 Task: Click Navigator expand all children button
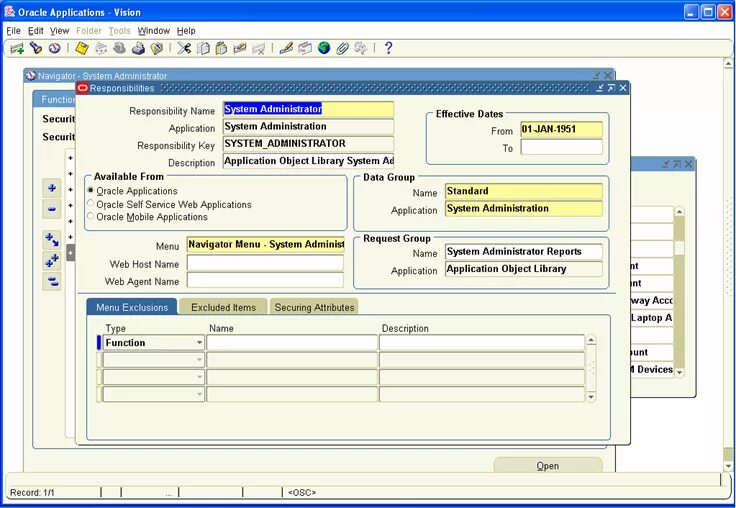52,240
